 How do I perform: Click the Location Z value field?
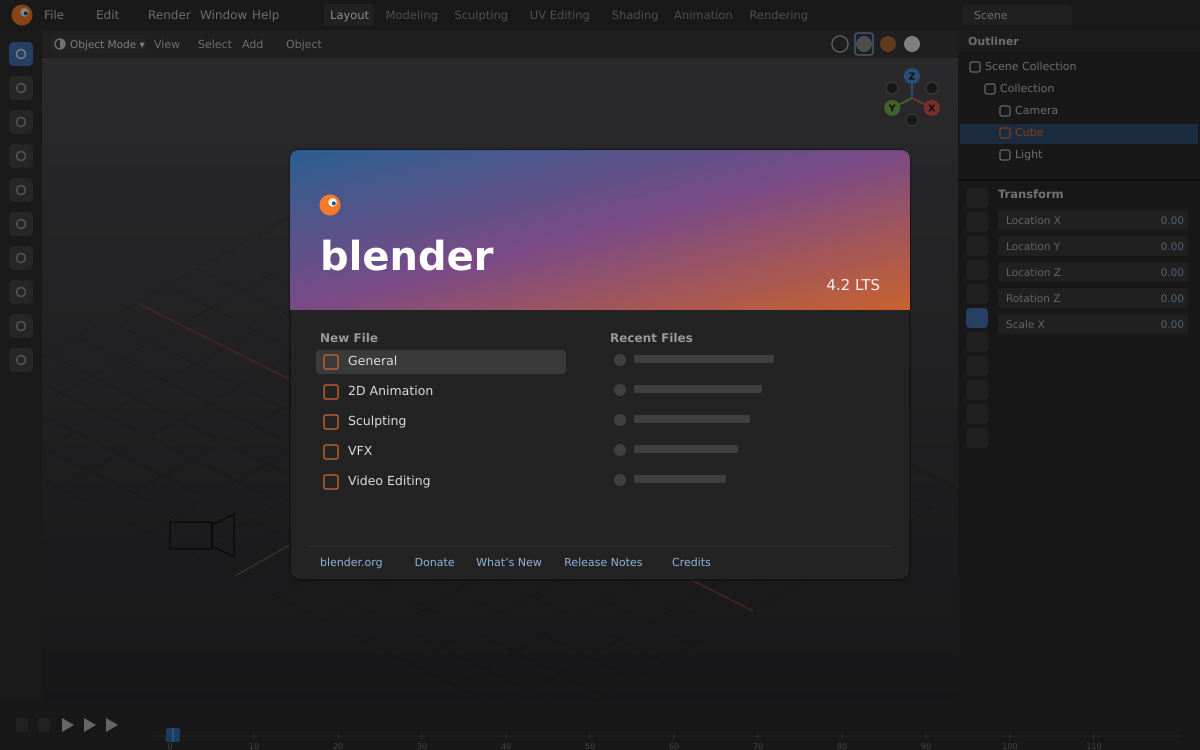1093,272
